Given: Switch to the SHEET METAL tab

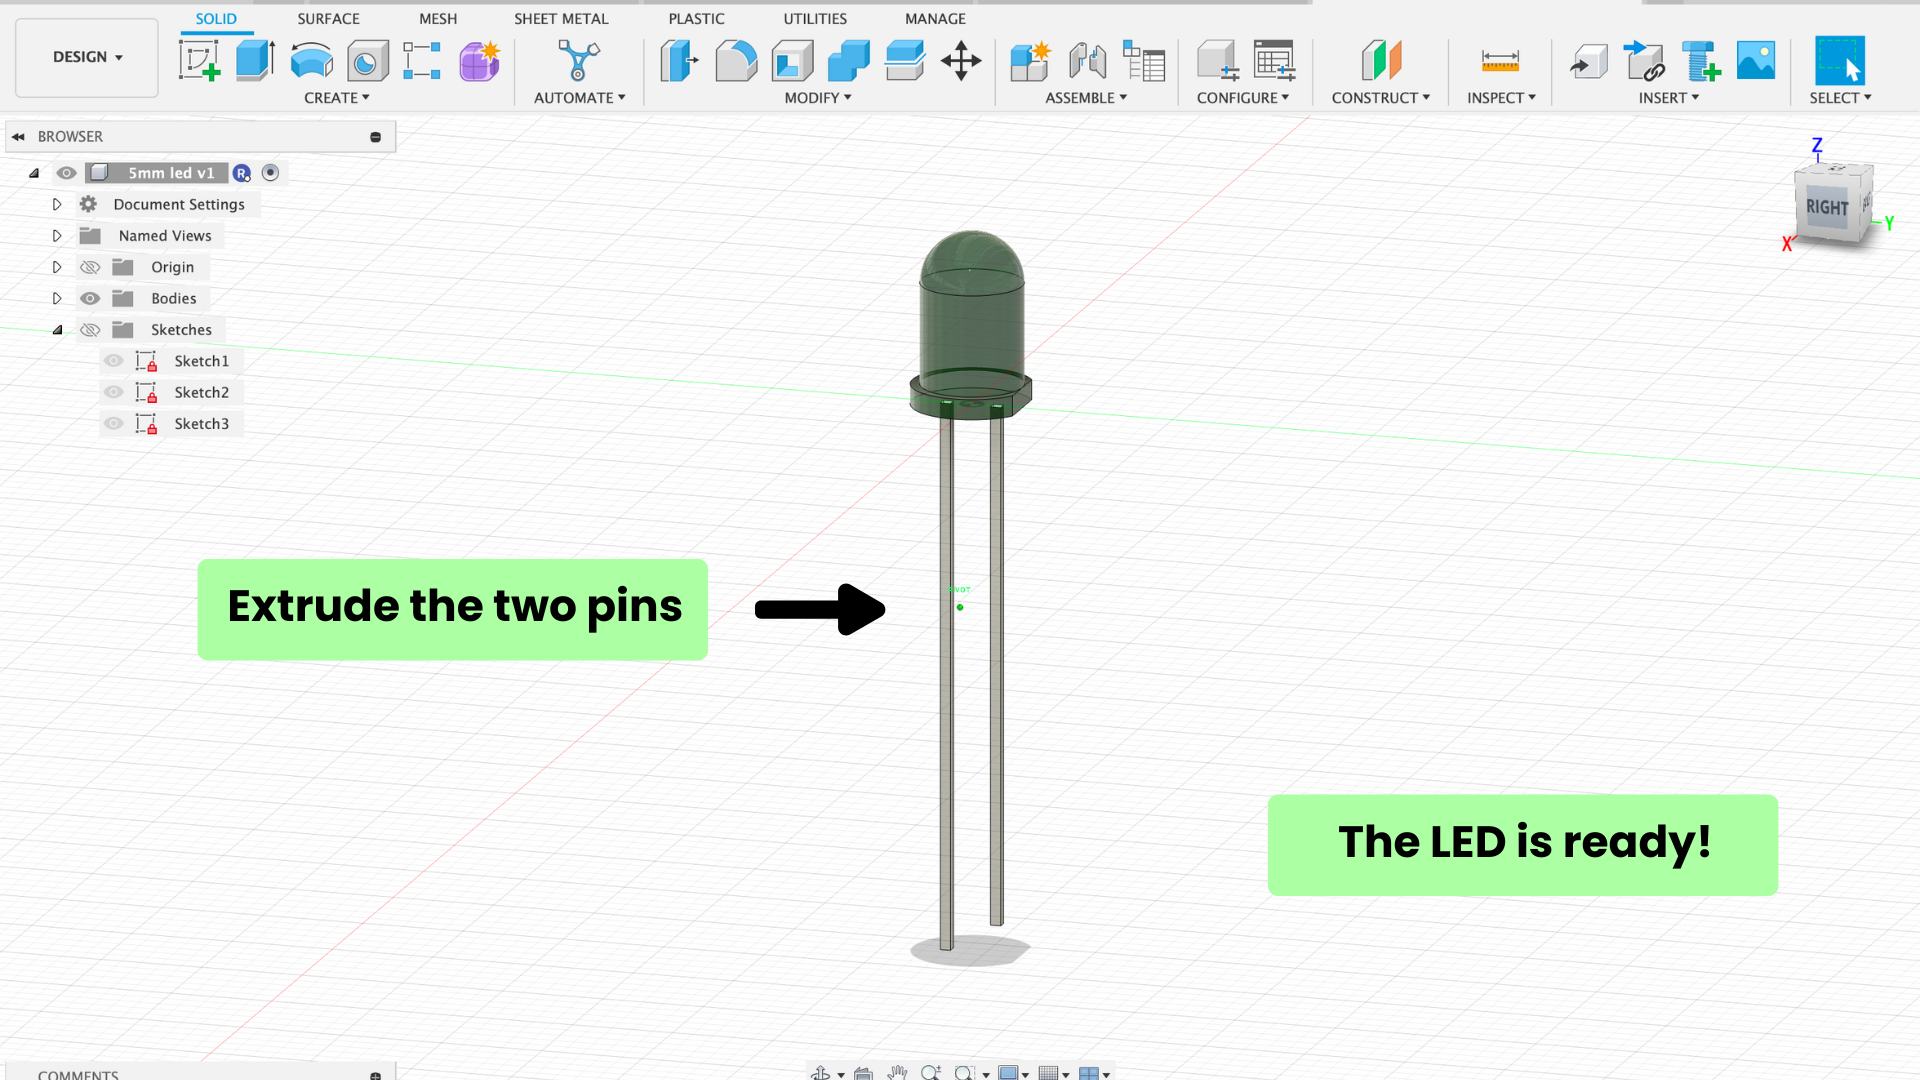Looking at the screenshot, I should 561,19.
